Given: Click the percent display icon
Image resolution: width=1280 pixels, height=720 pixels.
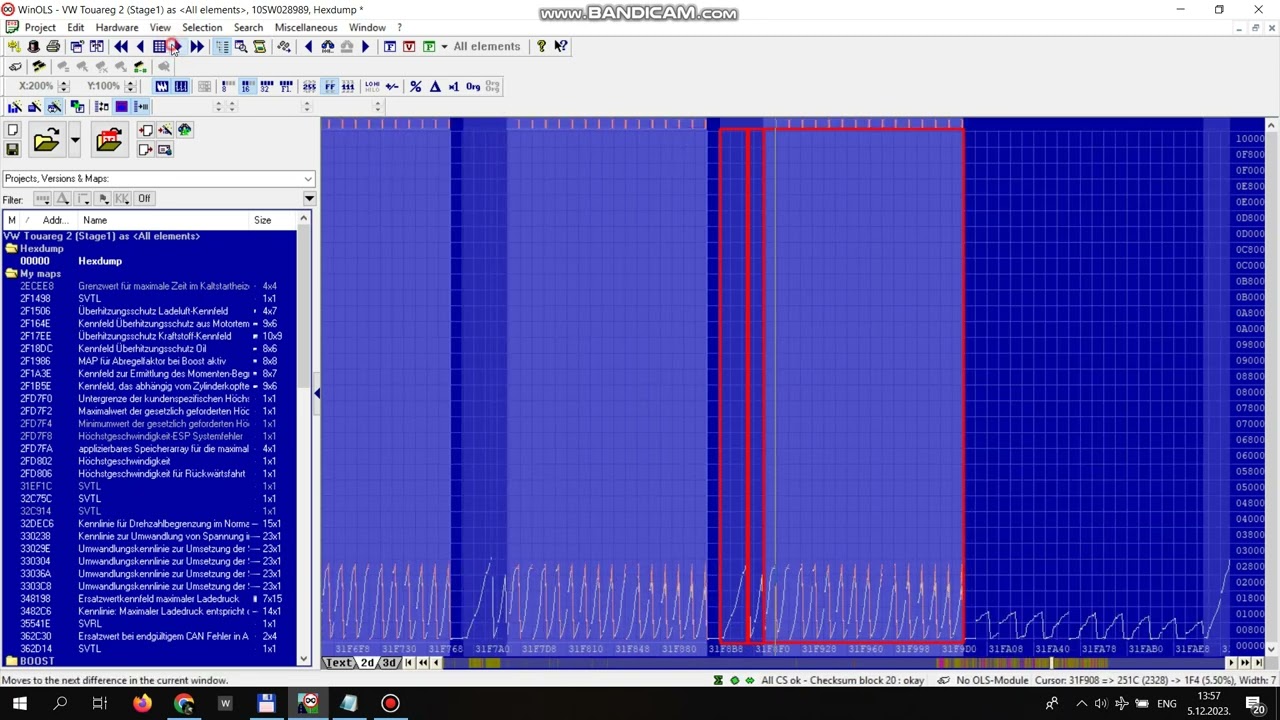Looking at the screenshot, I should (416, 87).
